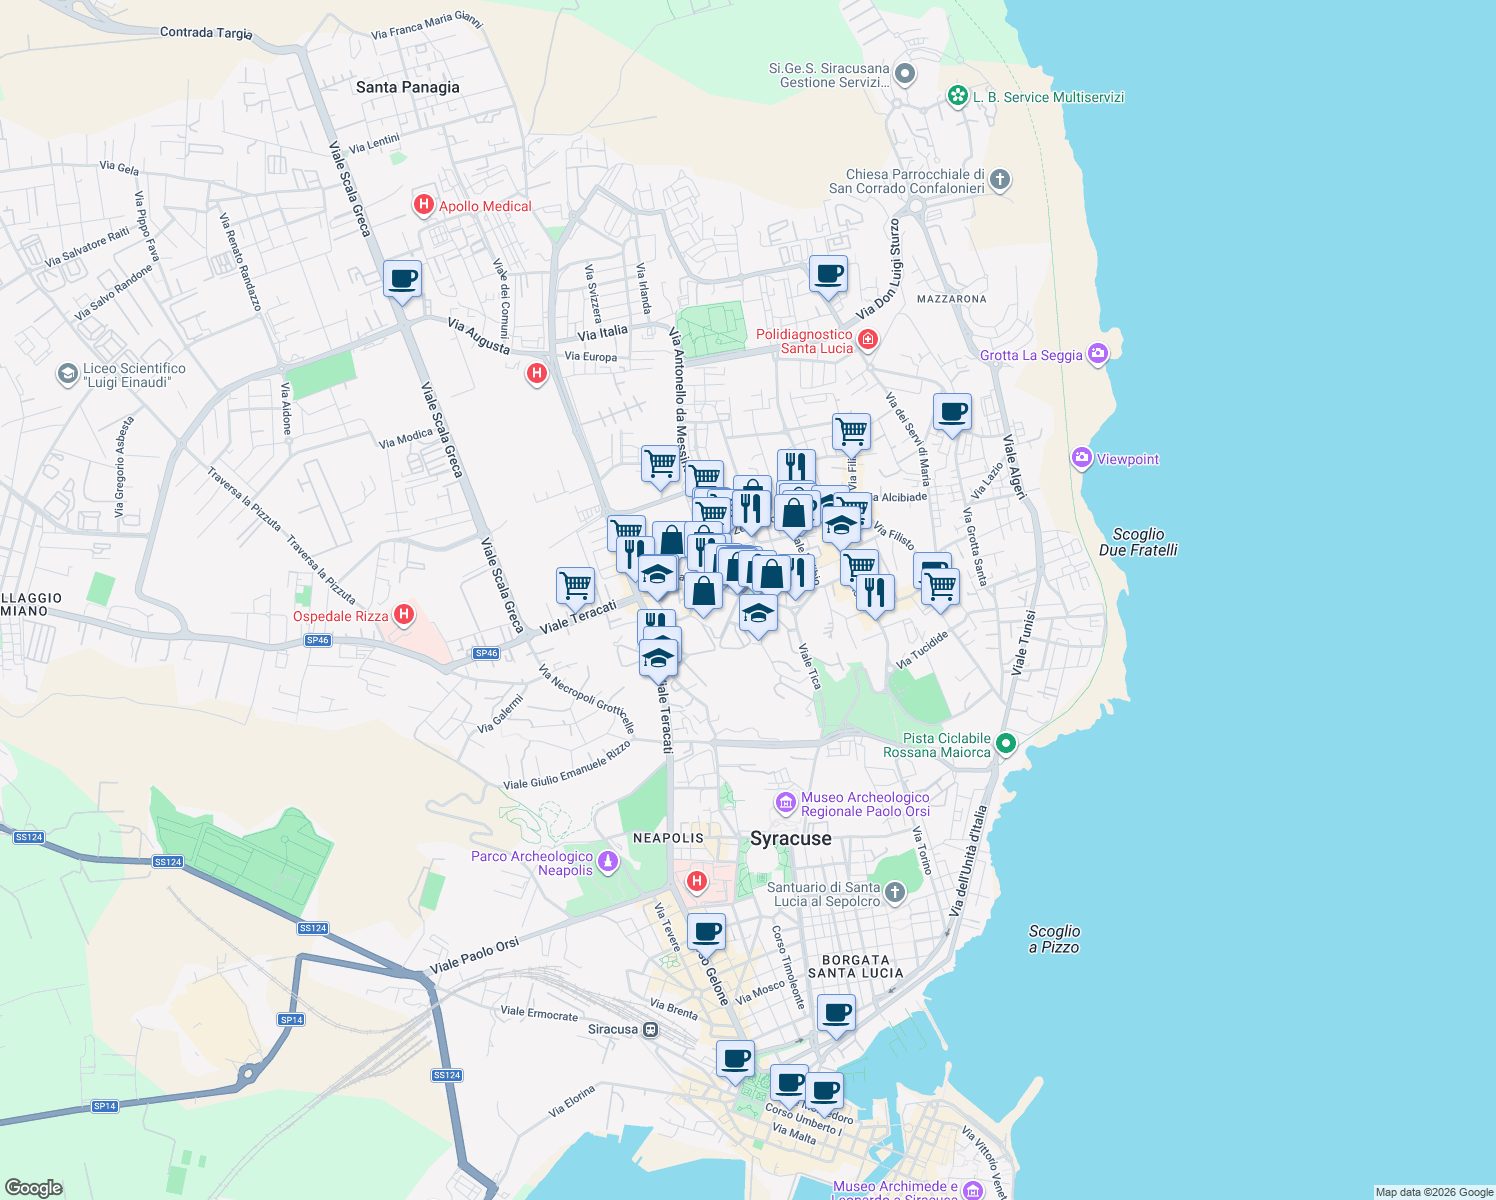Click the Santuario di Santa Lucia church marker
The height and width of the screenshot is (1200, 1496).
click(893, 891)
